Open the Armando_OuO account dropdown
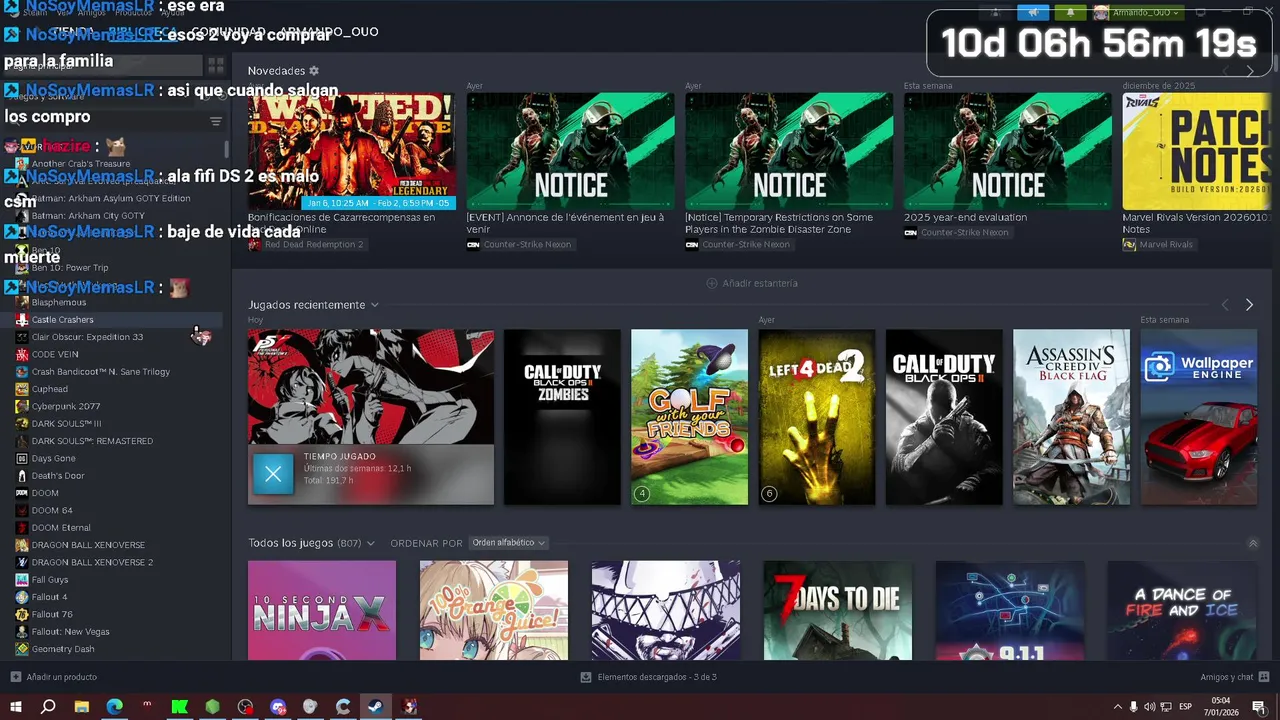This screenshot has width=1280, height=720. tap(1137, 12)
